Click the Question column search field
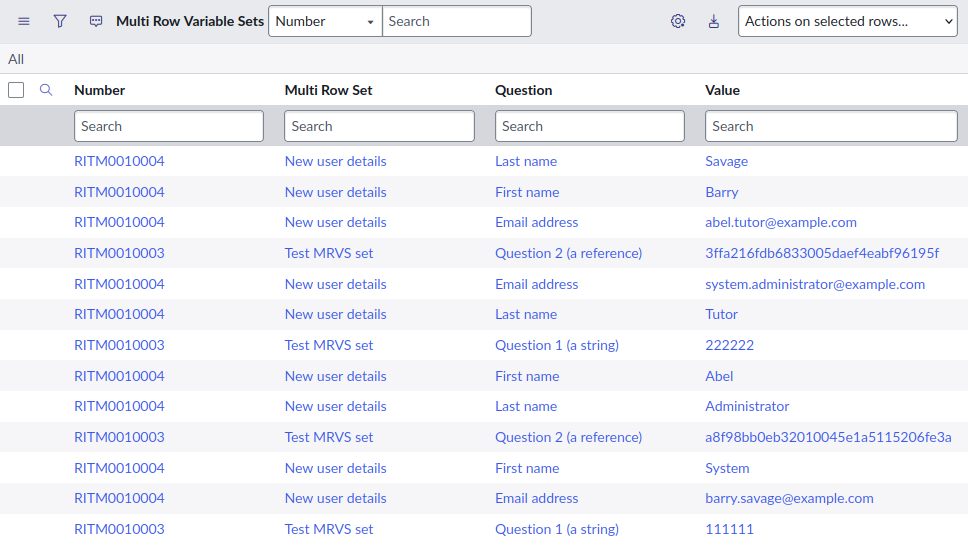This screenshot has height=545, width=968. 590,126
